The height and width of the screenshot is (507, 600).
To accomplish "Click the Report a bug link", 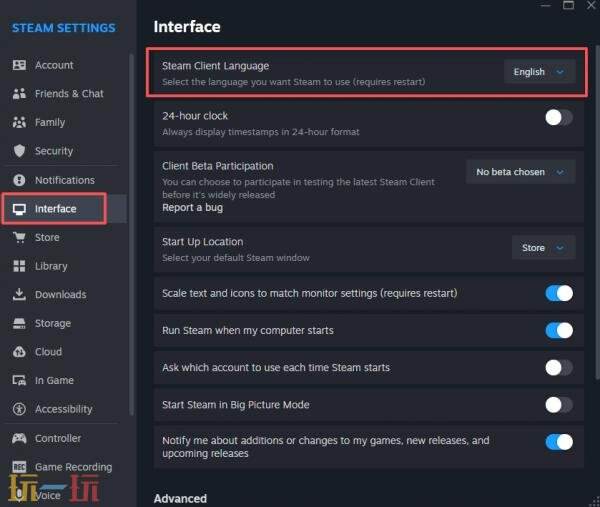I will [192, 208].
